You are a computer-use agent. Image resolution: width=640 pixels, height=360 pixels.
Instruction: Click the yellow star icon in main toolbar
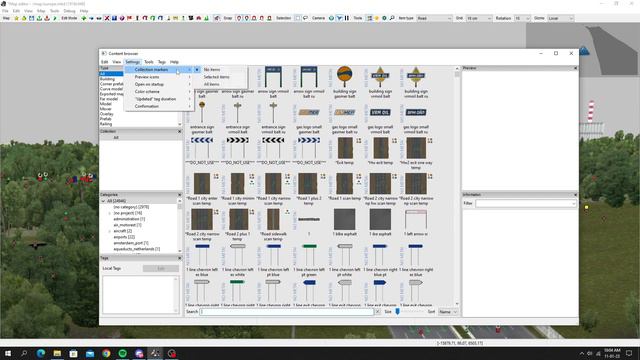tap(16, 18)
